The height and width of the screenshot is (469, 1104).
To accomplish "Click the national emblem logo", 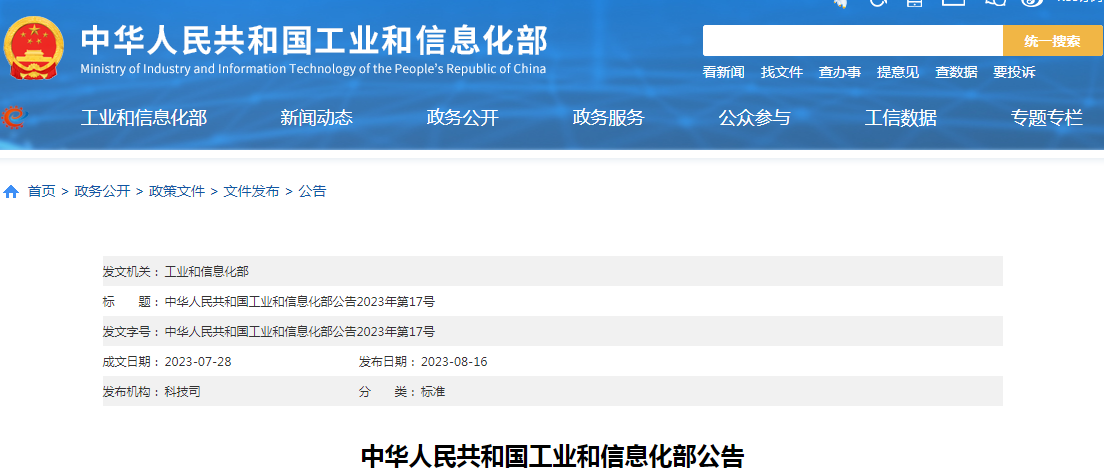I will point(34,48).
